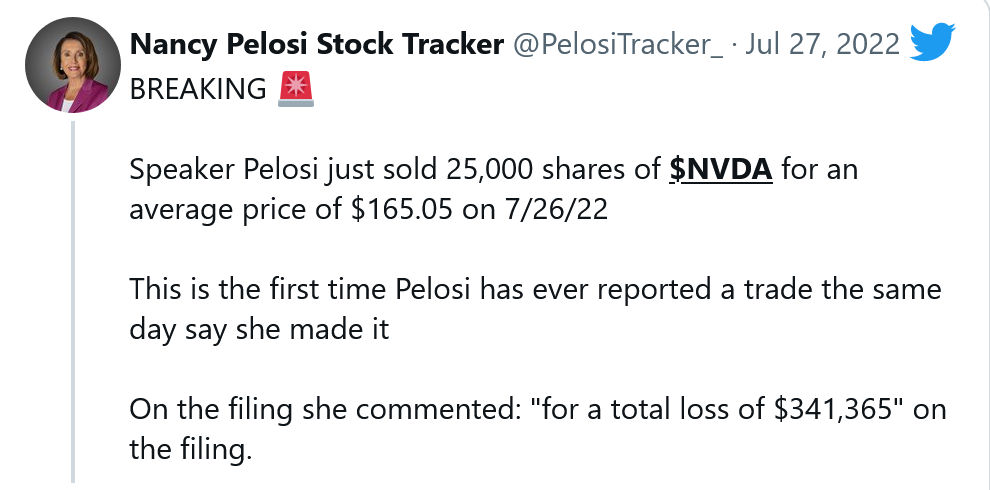The width and height of the screenshot is (990, 490).
Task: Click the Twitter bird logo
Action: (x=934, y=43)
